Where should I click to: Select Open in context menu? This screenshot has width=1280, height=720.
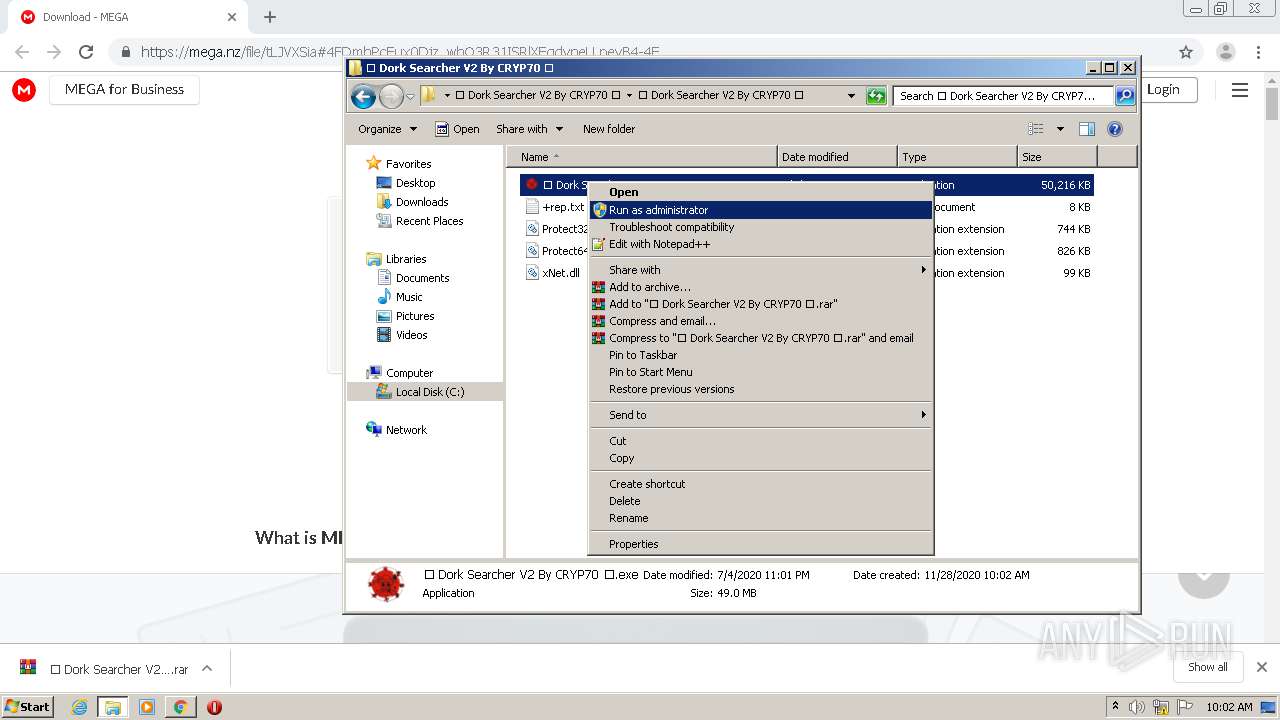[x=760, y=192]
